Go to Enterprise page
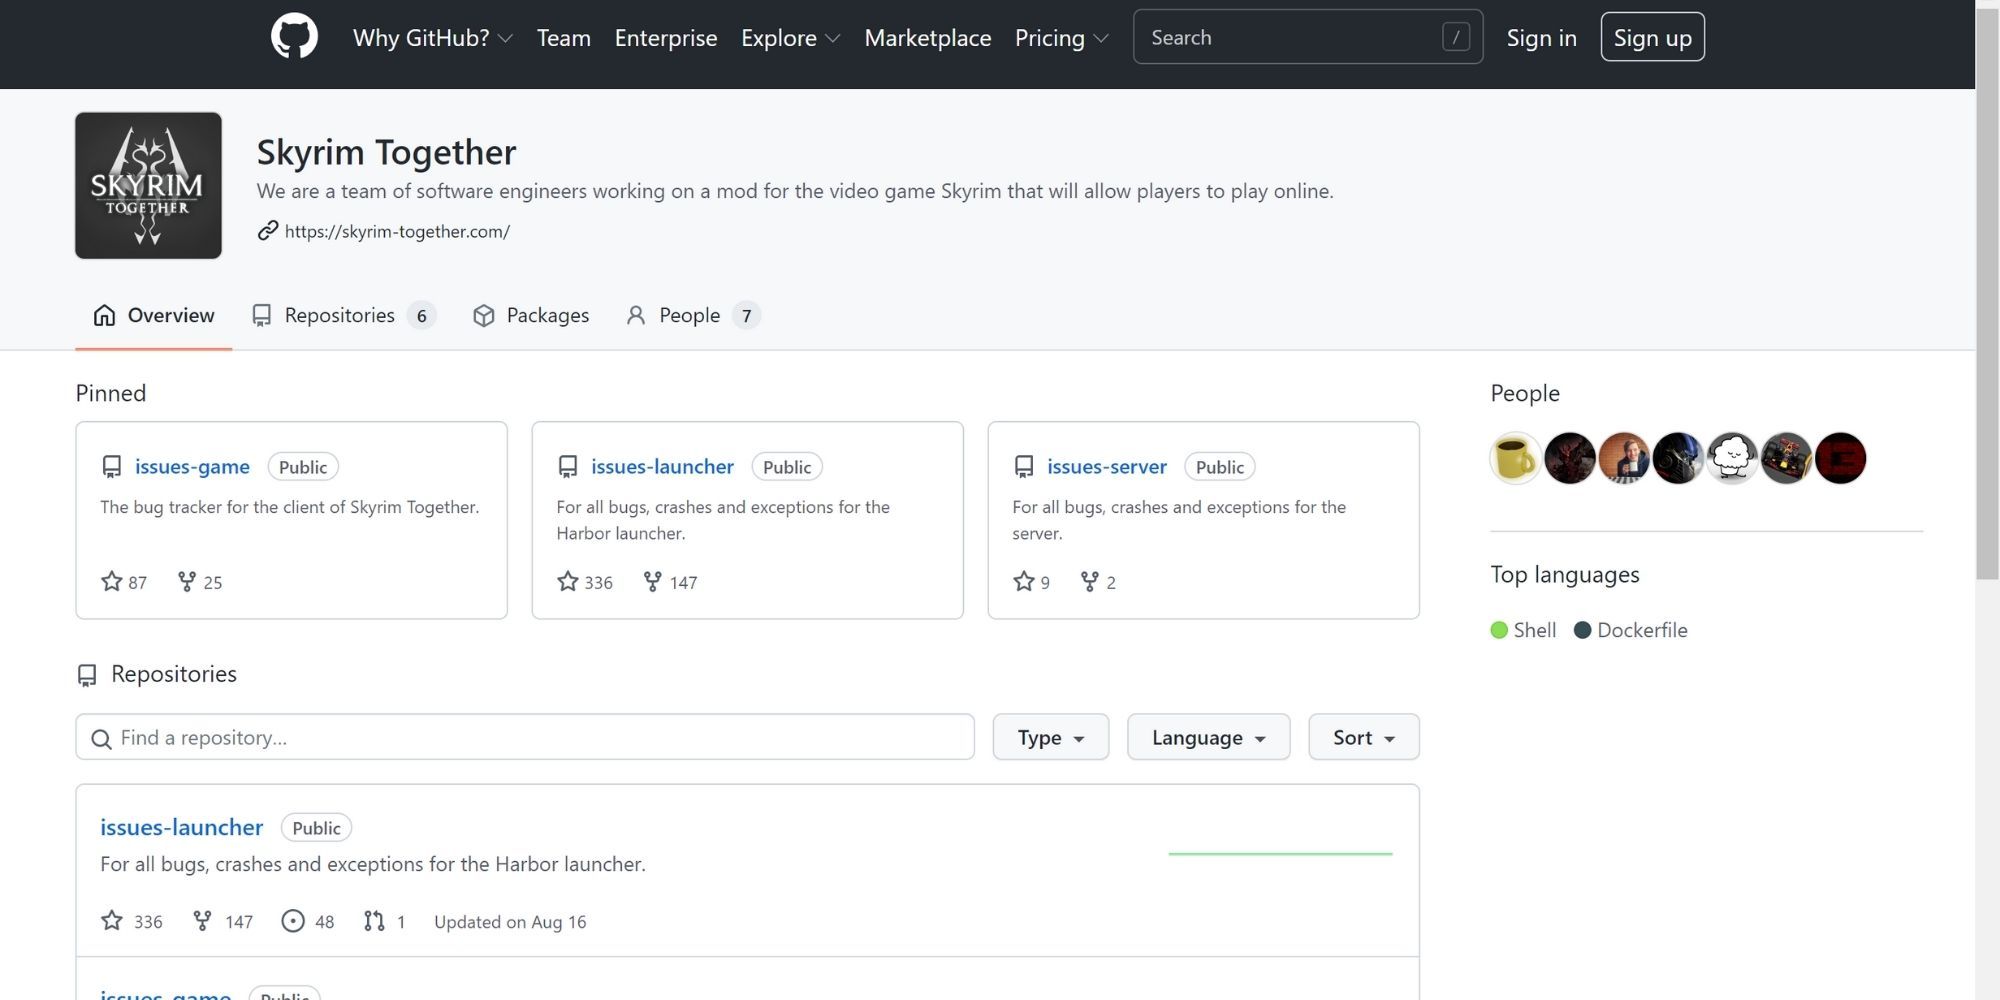 pyautogui.click(x=666, y=38)
